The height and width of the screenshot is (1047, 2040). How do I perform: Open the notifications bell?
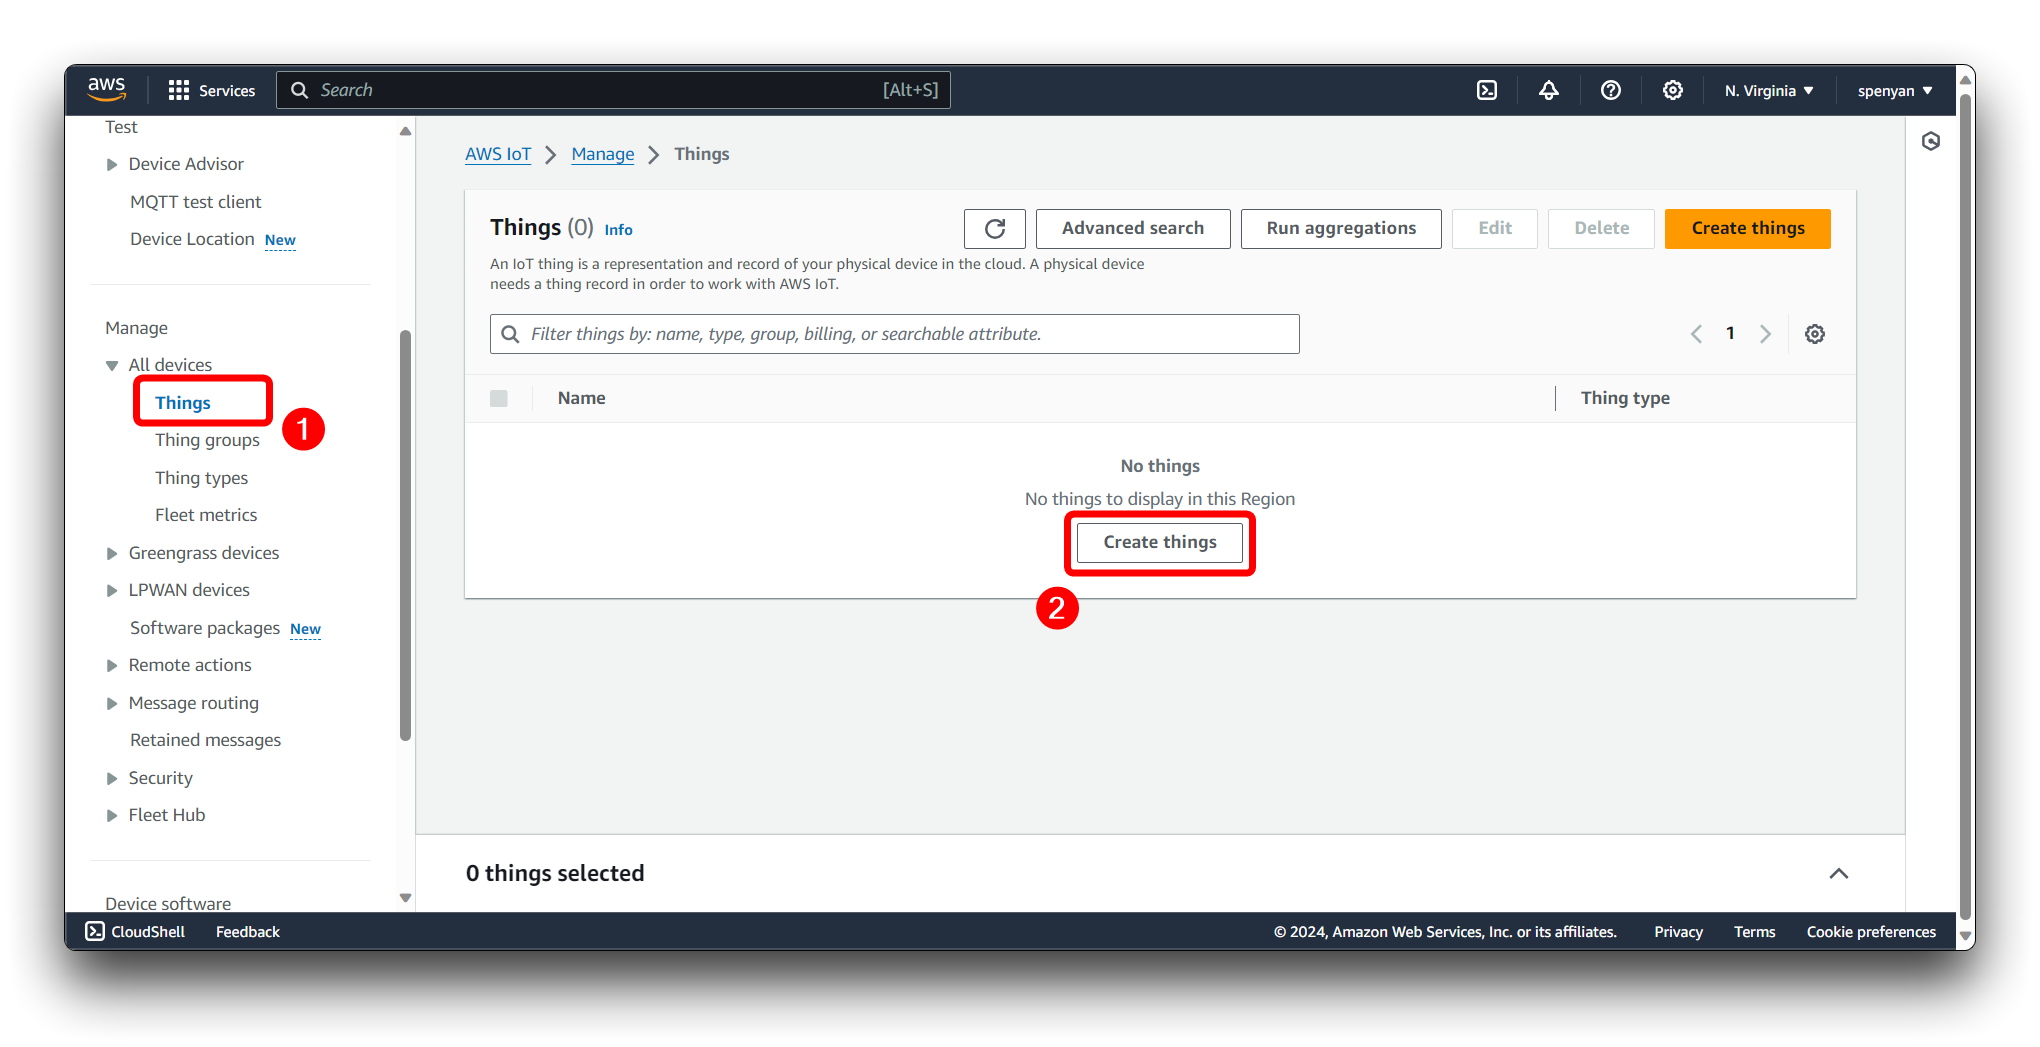click(1548, 90)
